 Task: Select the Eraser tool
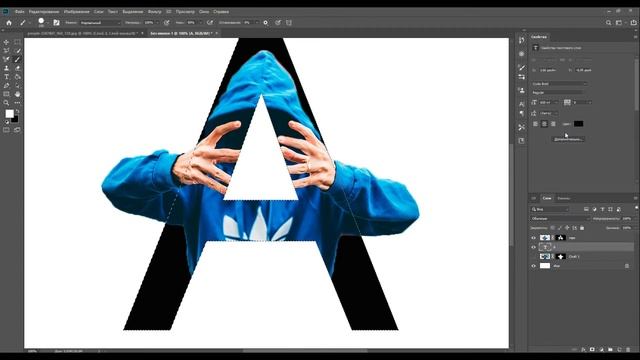point(17,68)
